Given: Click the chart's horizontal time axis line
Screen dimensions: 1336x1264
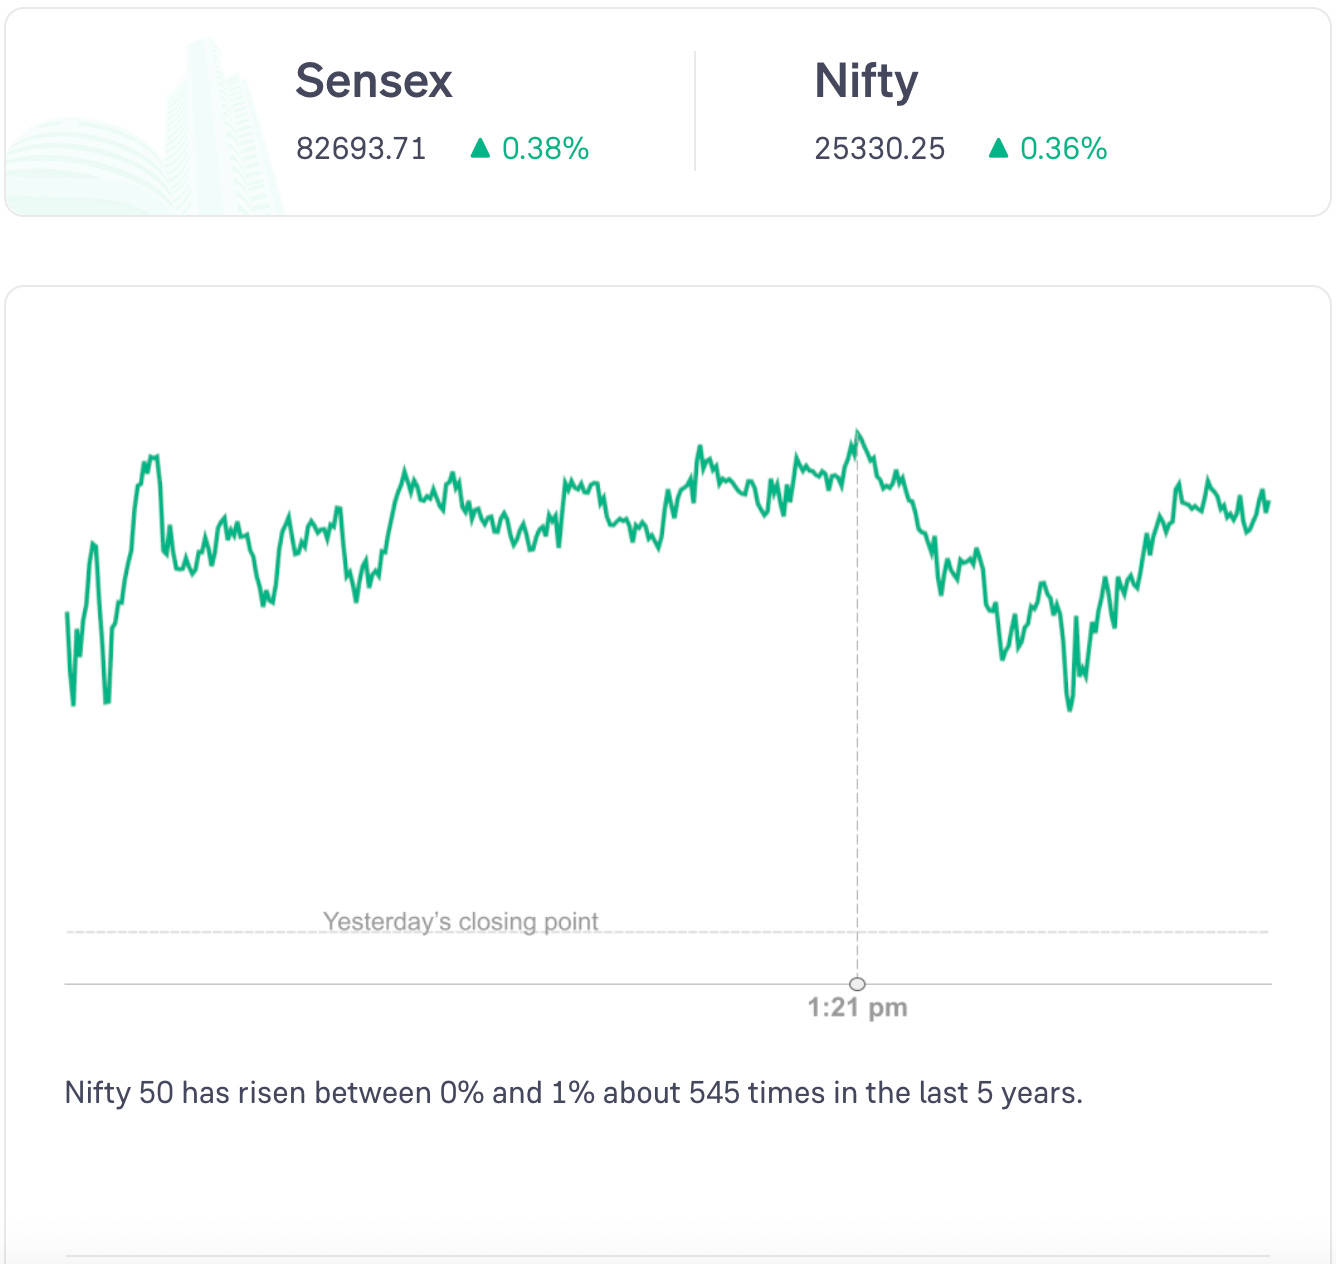Looking at the screenshot, I should 400,984.
